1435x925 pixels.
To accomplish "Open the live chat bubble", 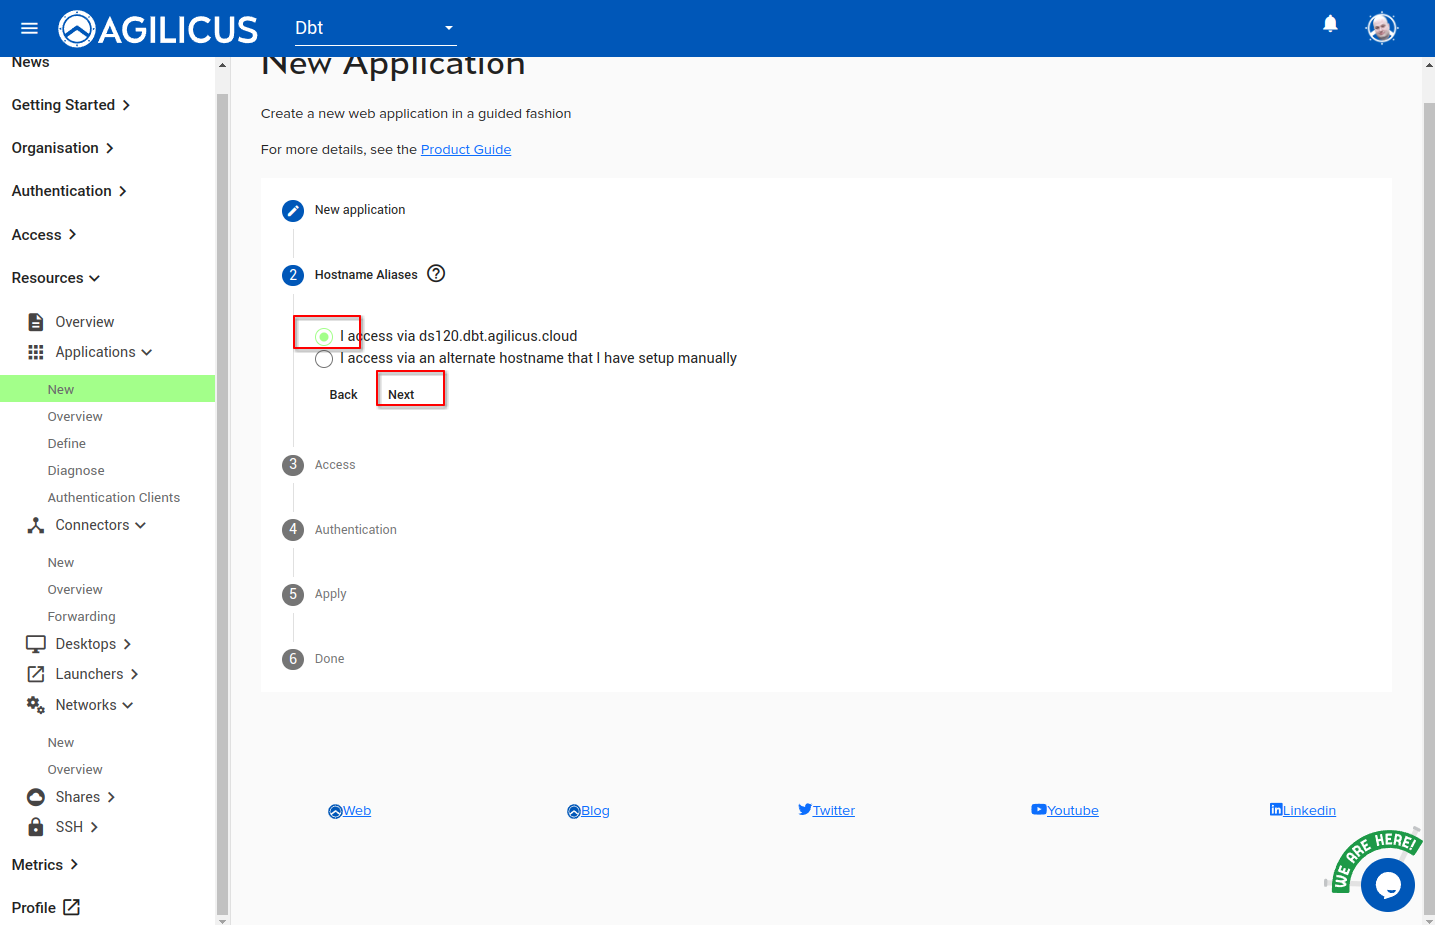I will (1387, 884).
